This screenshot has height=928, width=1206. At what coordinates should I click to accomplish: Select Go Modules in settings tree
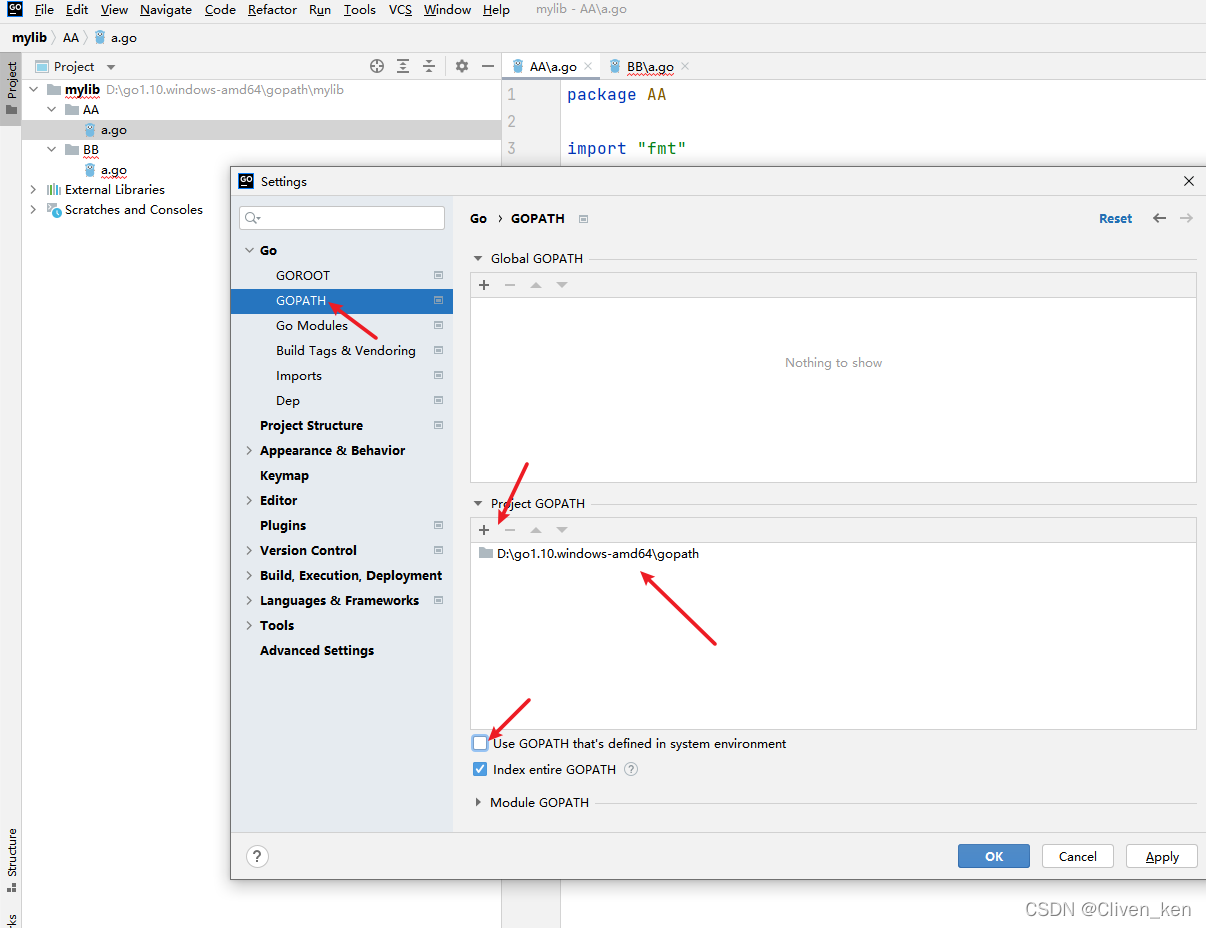pyautogui.click(x=312, y=325)
